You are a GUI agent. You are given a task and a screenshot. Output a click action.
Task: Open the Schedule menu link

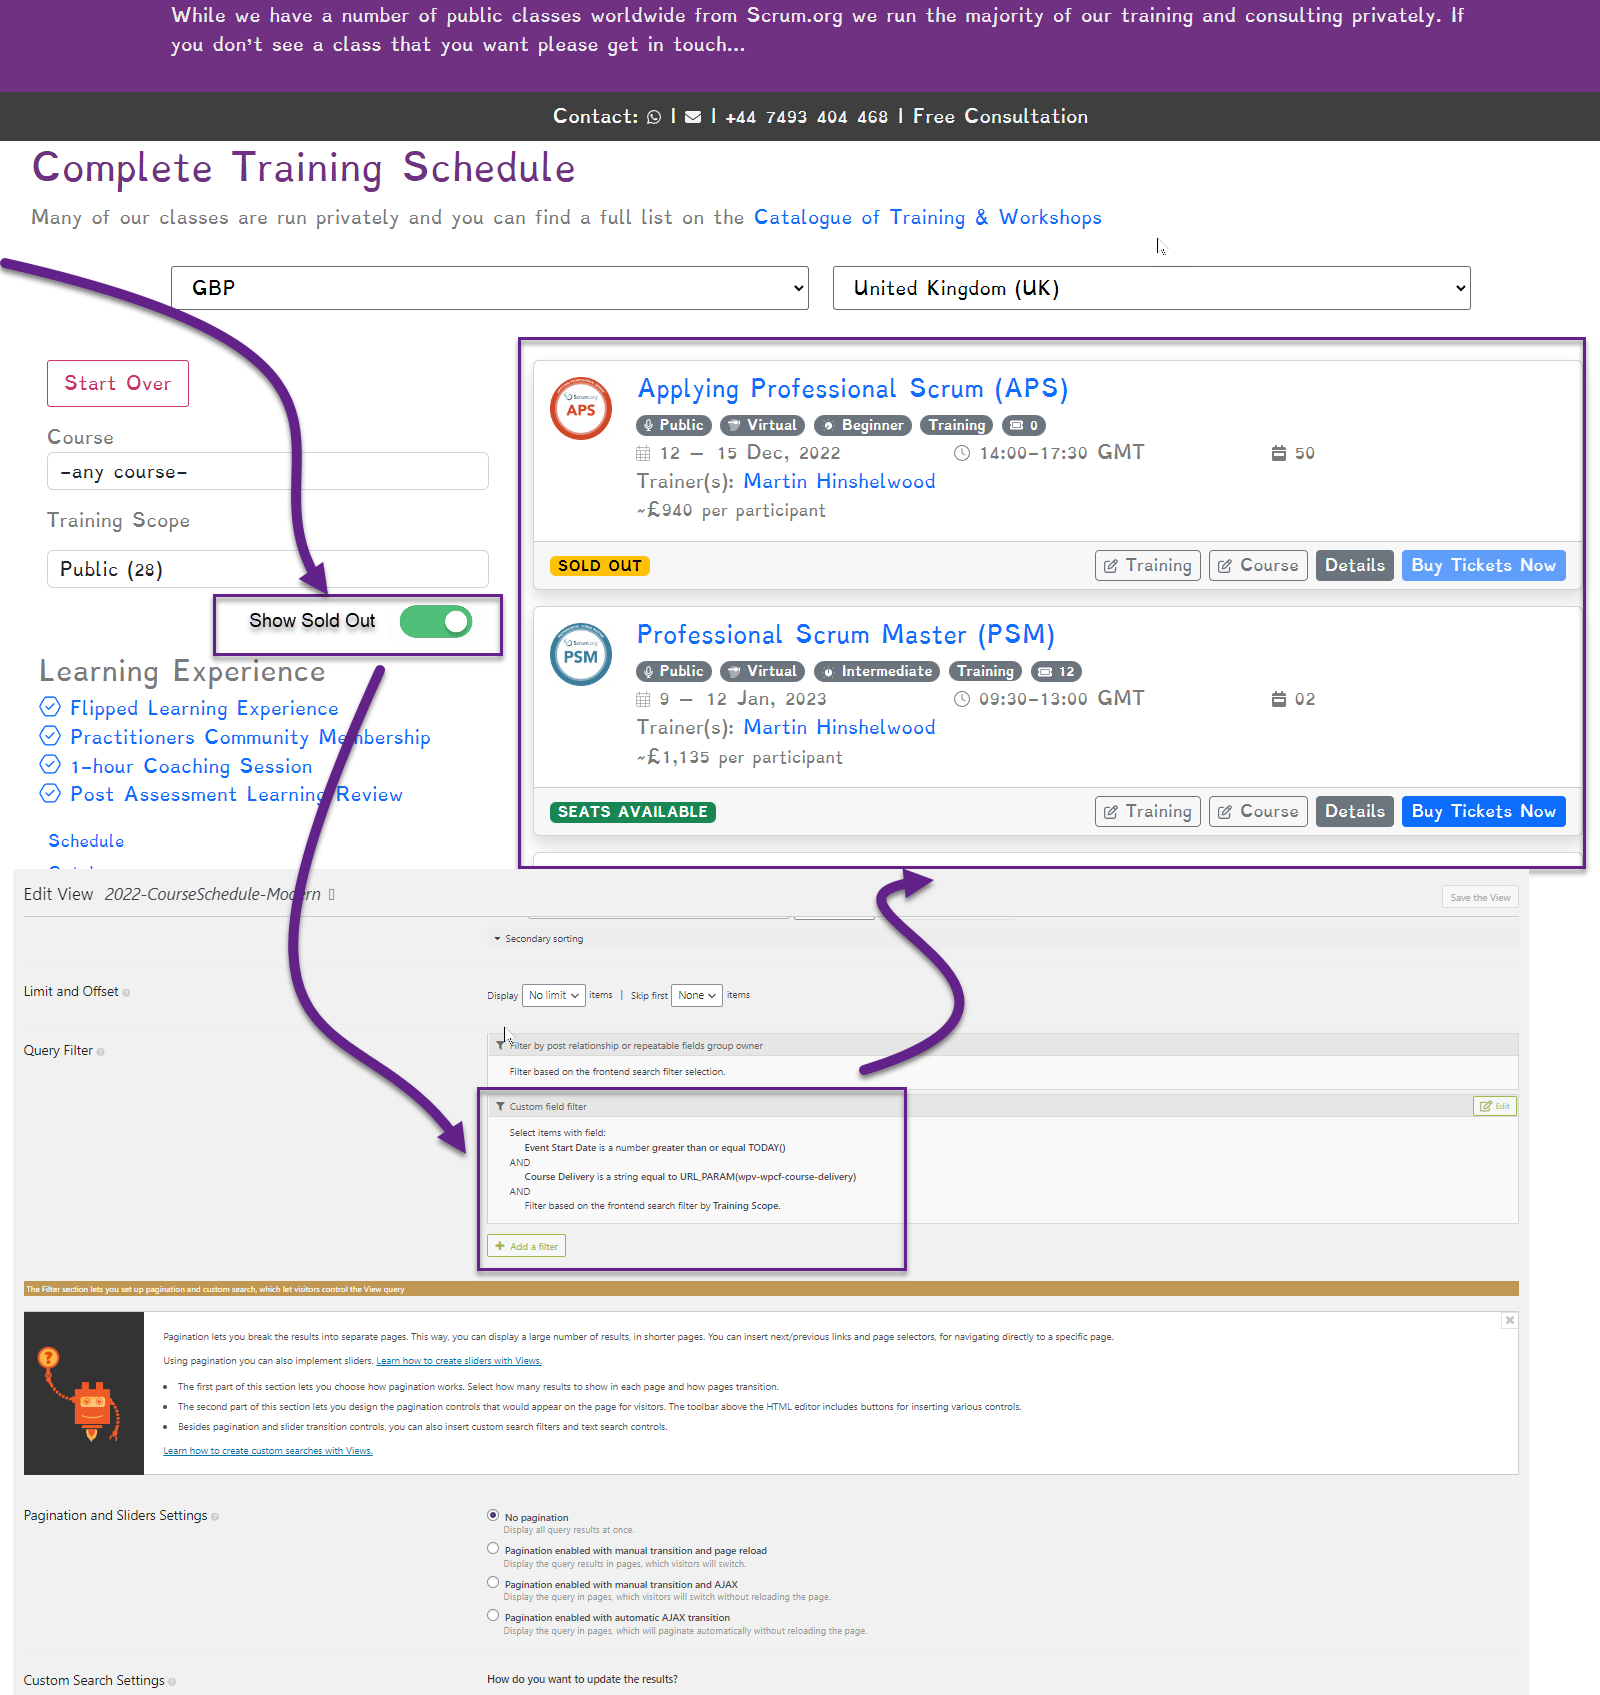coord(87,841)
